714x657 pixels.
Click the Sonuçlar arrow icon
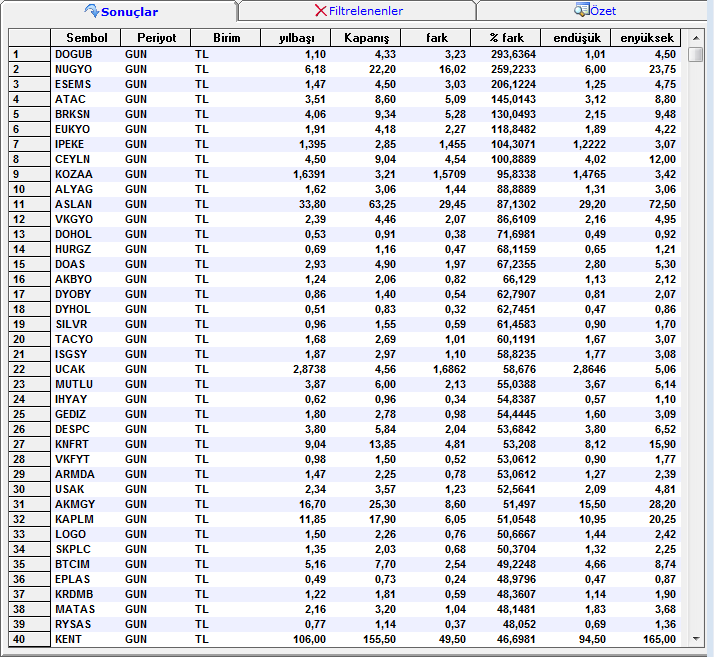92,10
